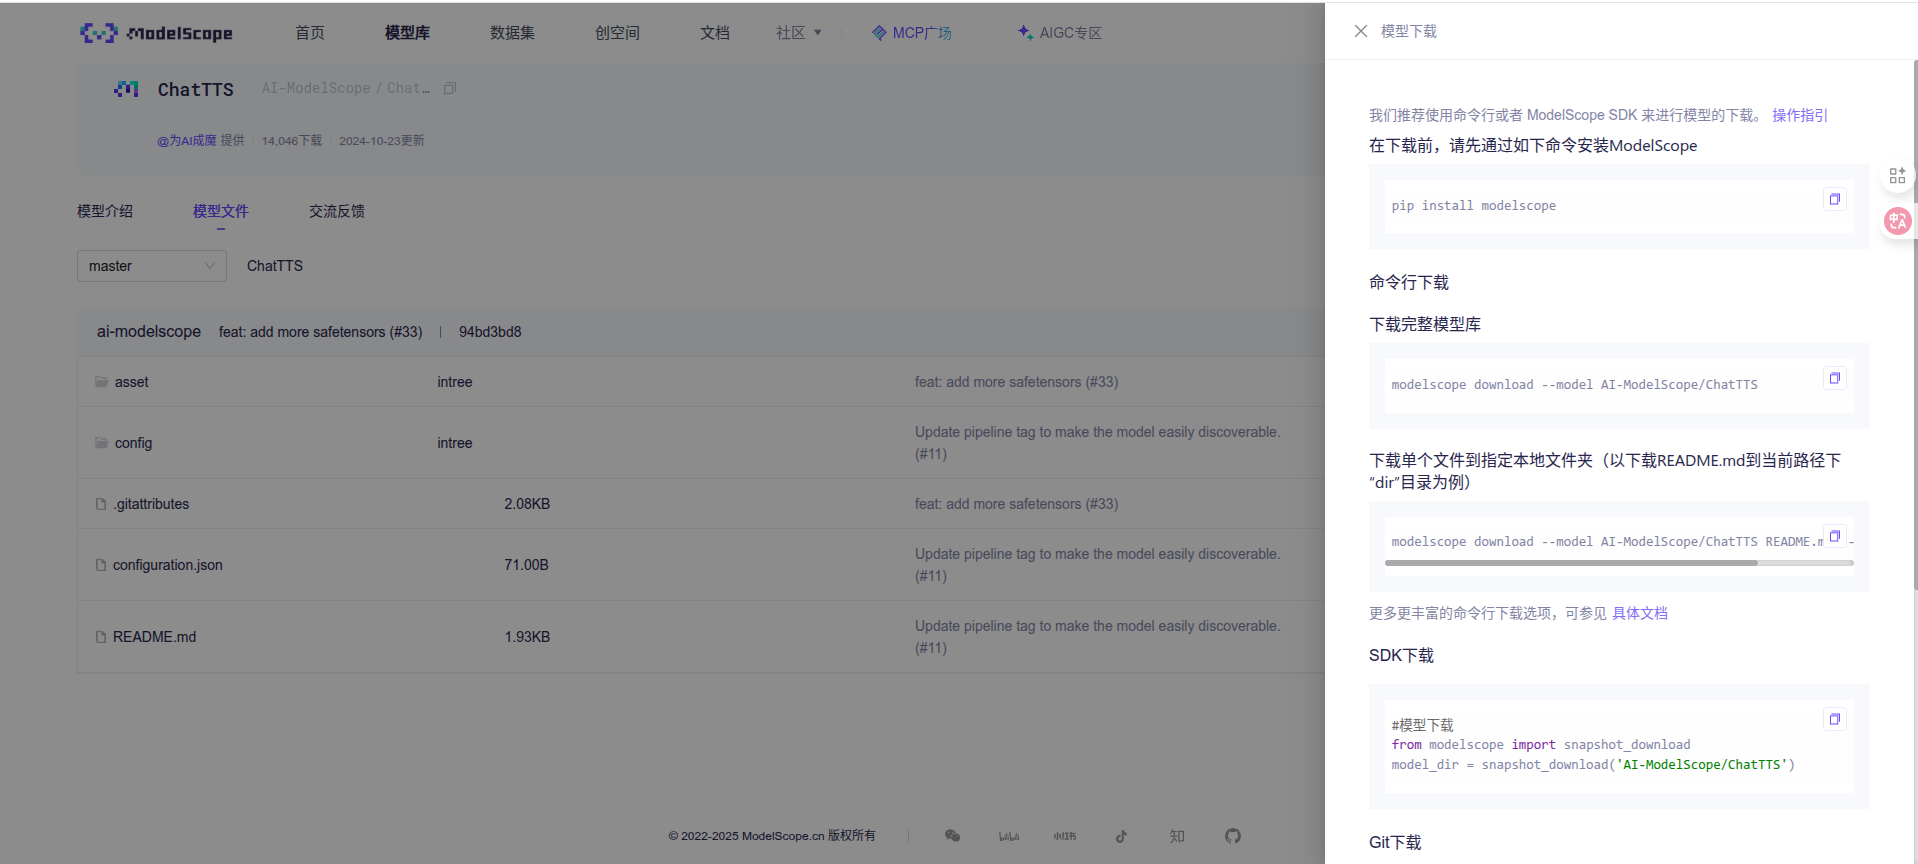Go to 首页 in the navigation
Image resolution: width=1918 pixels, height=864 pixels.
click(310, 33)
